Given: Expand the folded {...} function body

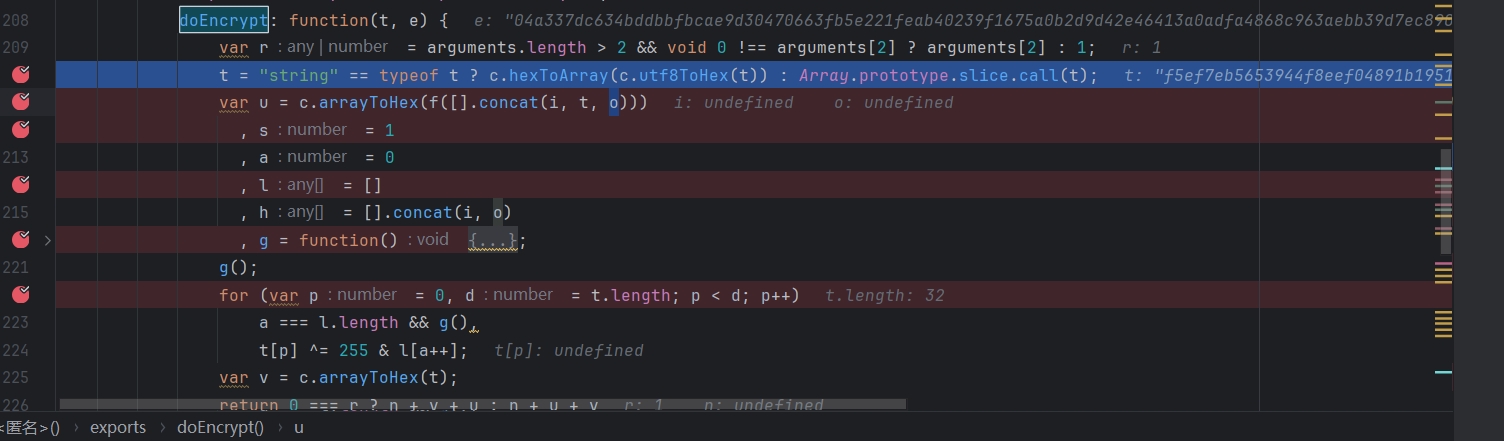Looking at the screenshot, I should point(493,240).
